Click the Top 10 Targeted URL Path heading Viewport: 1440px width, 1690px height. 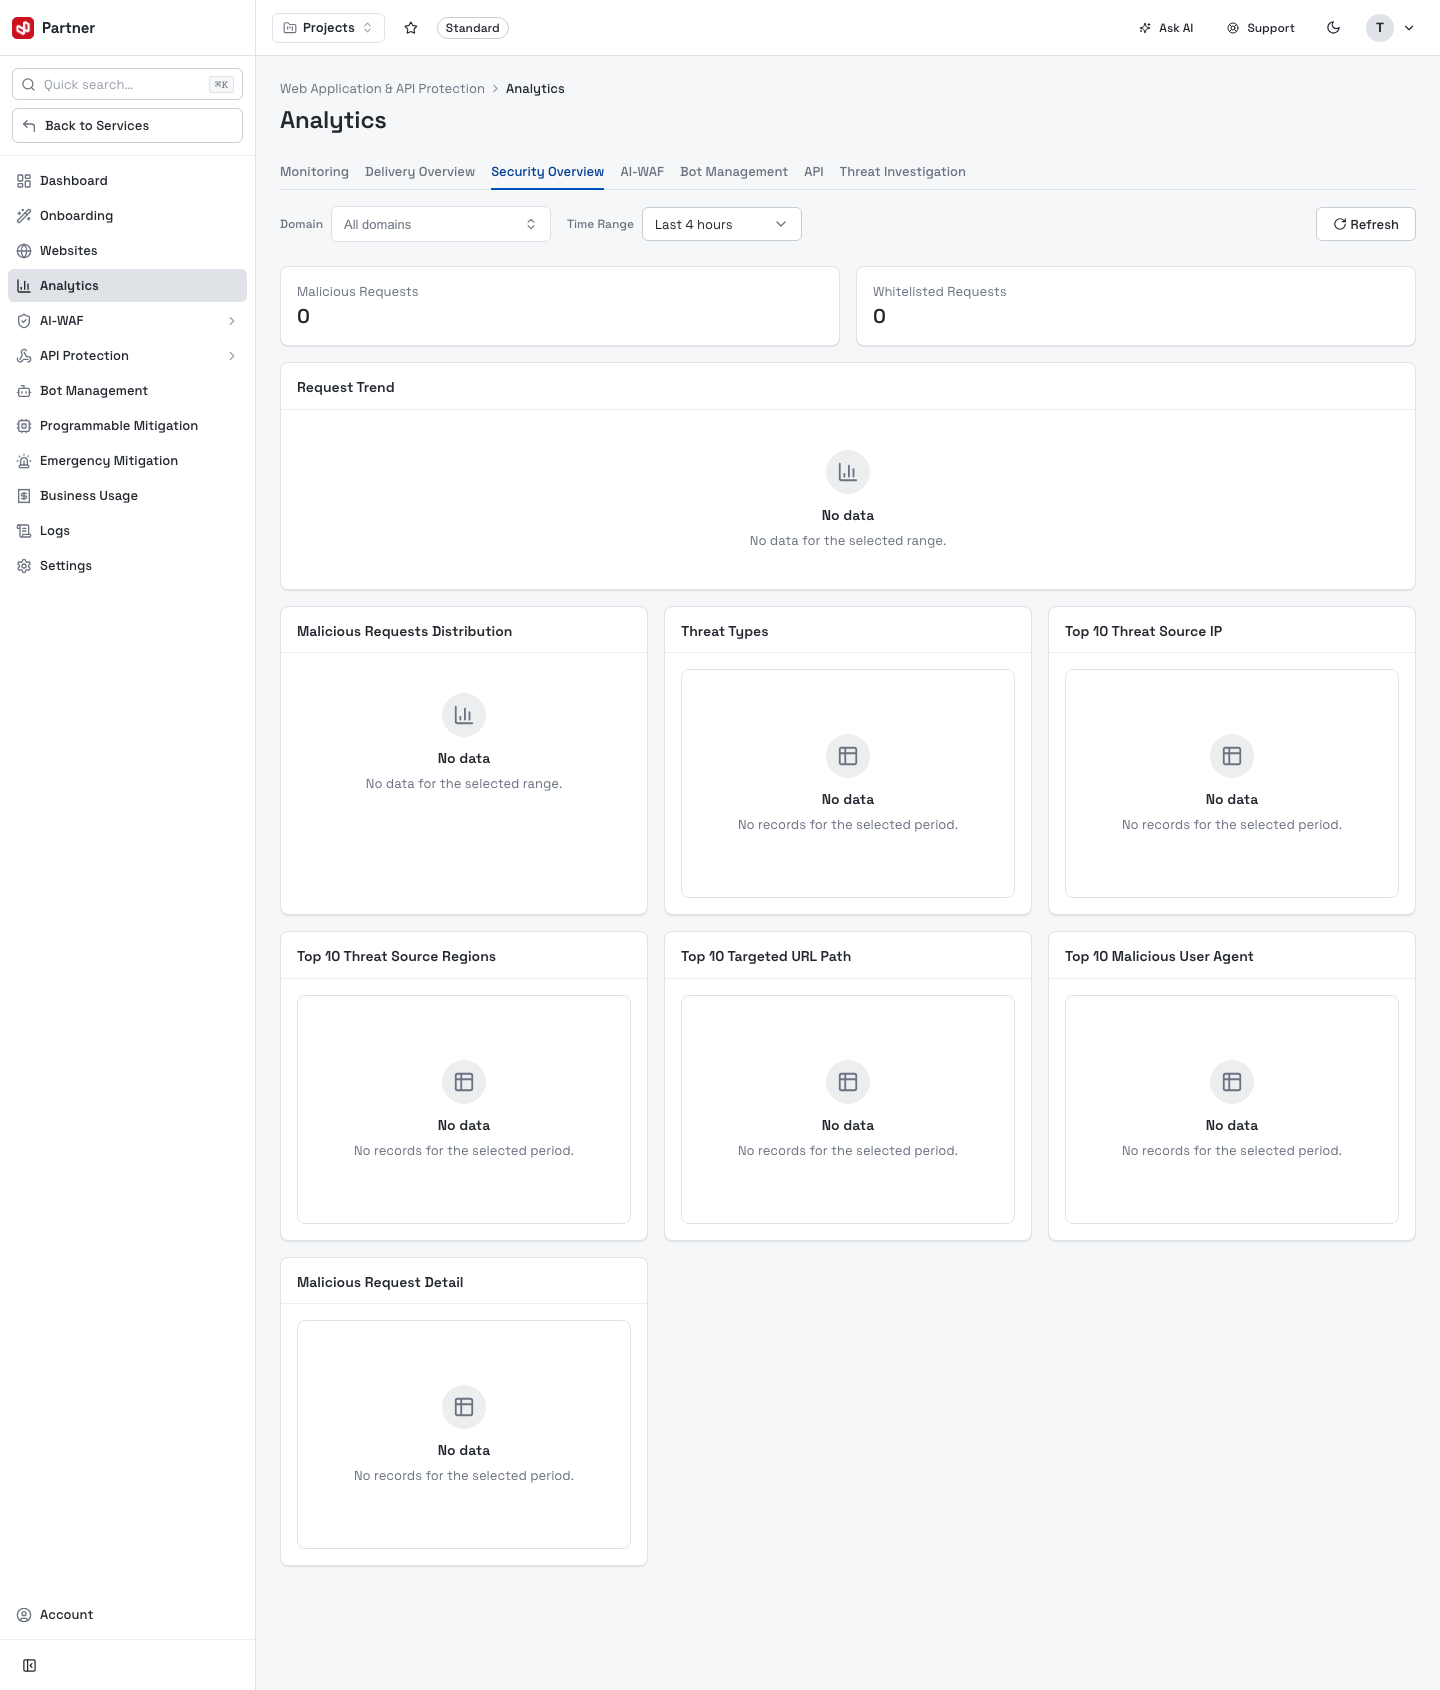[x=766, y=957]
